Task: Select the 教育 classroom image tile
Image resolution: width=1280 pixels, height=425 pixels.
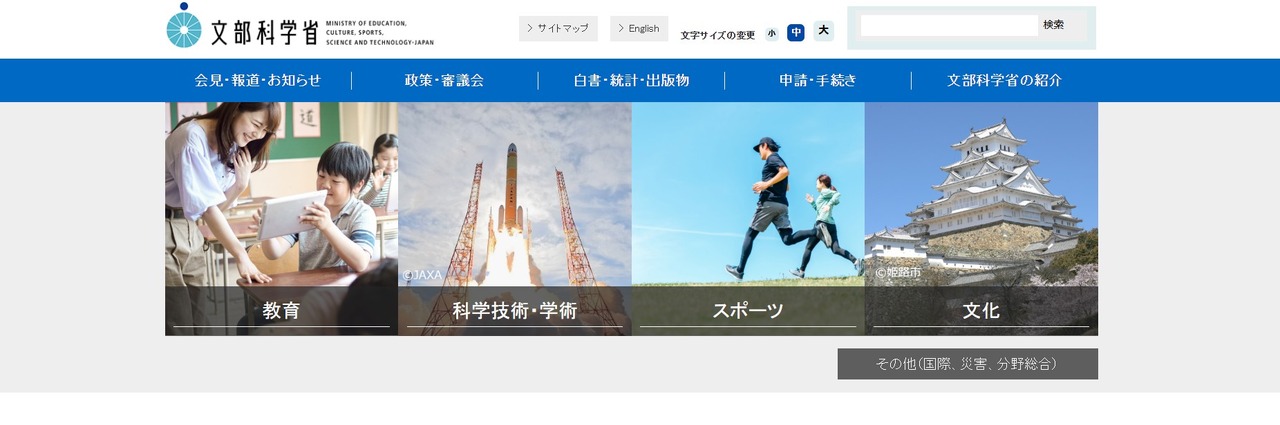Action: 281,218
